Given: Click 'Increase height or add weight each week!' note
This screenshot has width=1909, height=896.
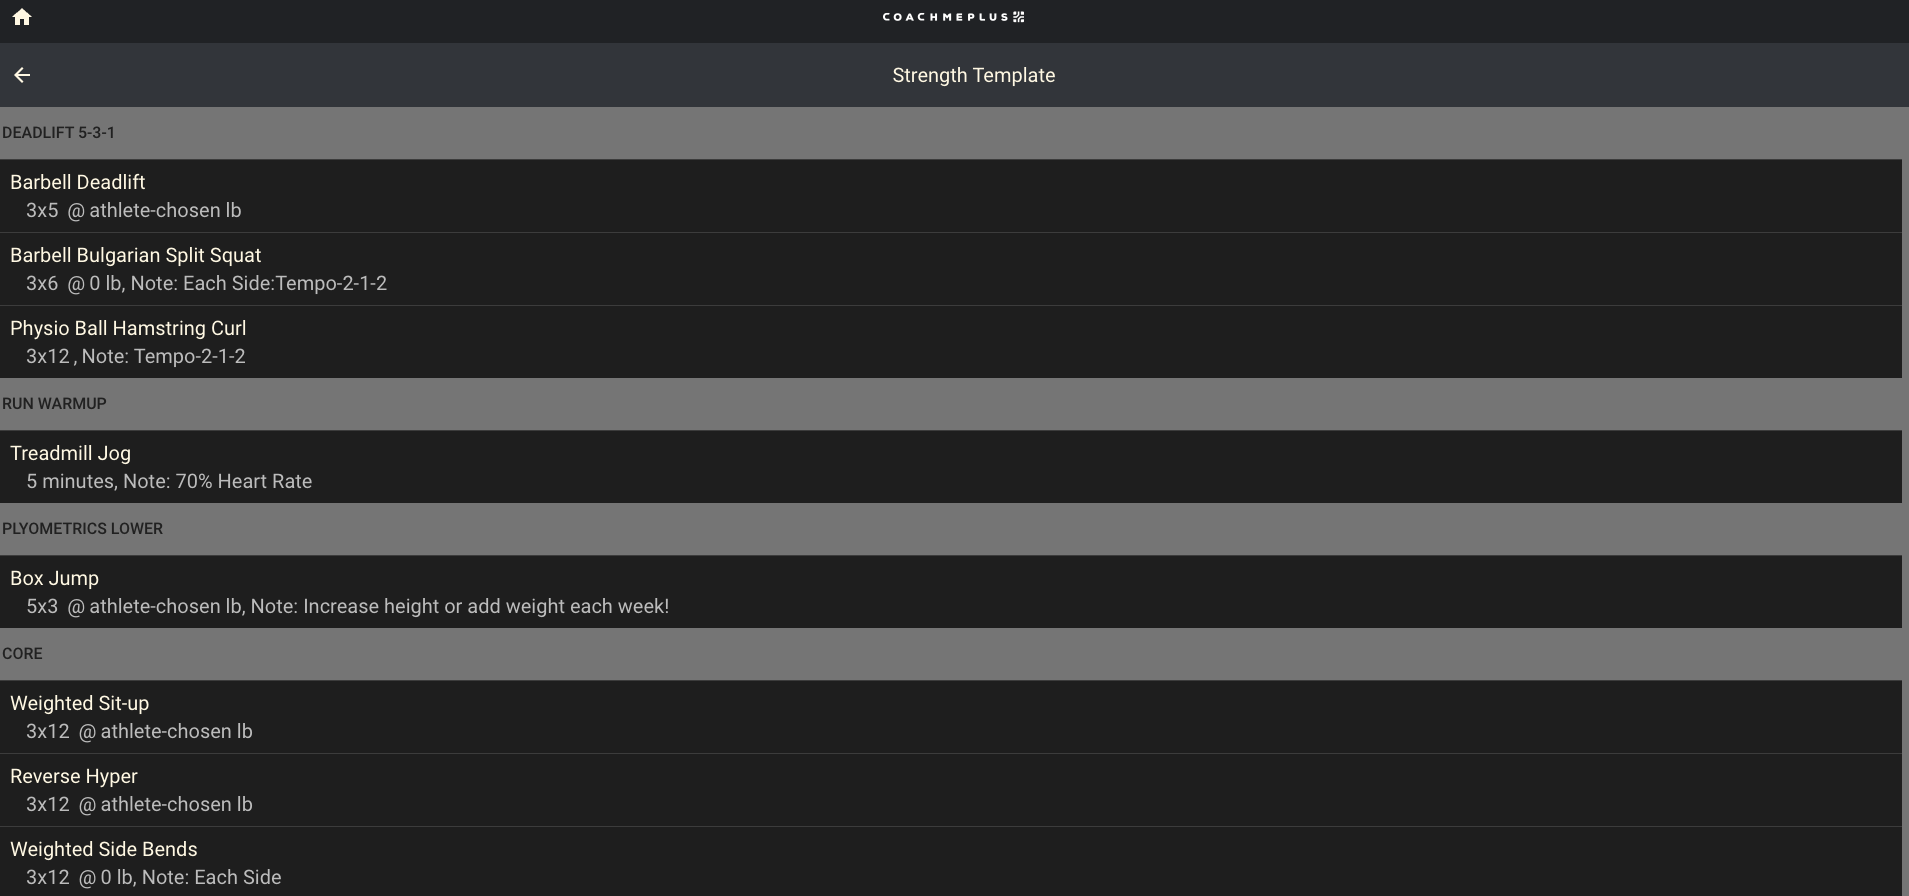Looking at the screenshot, I should [x=486, y=607].
